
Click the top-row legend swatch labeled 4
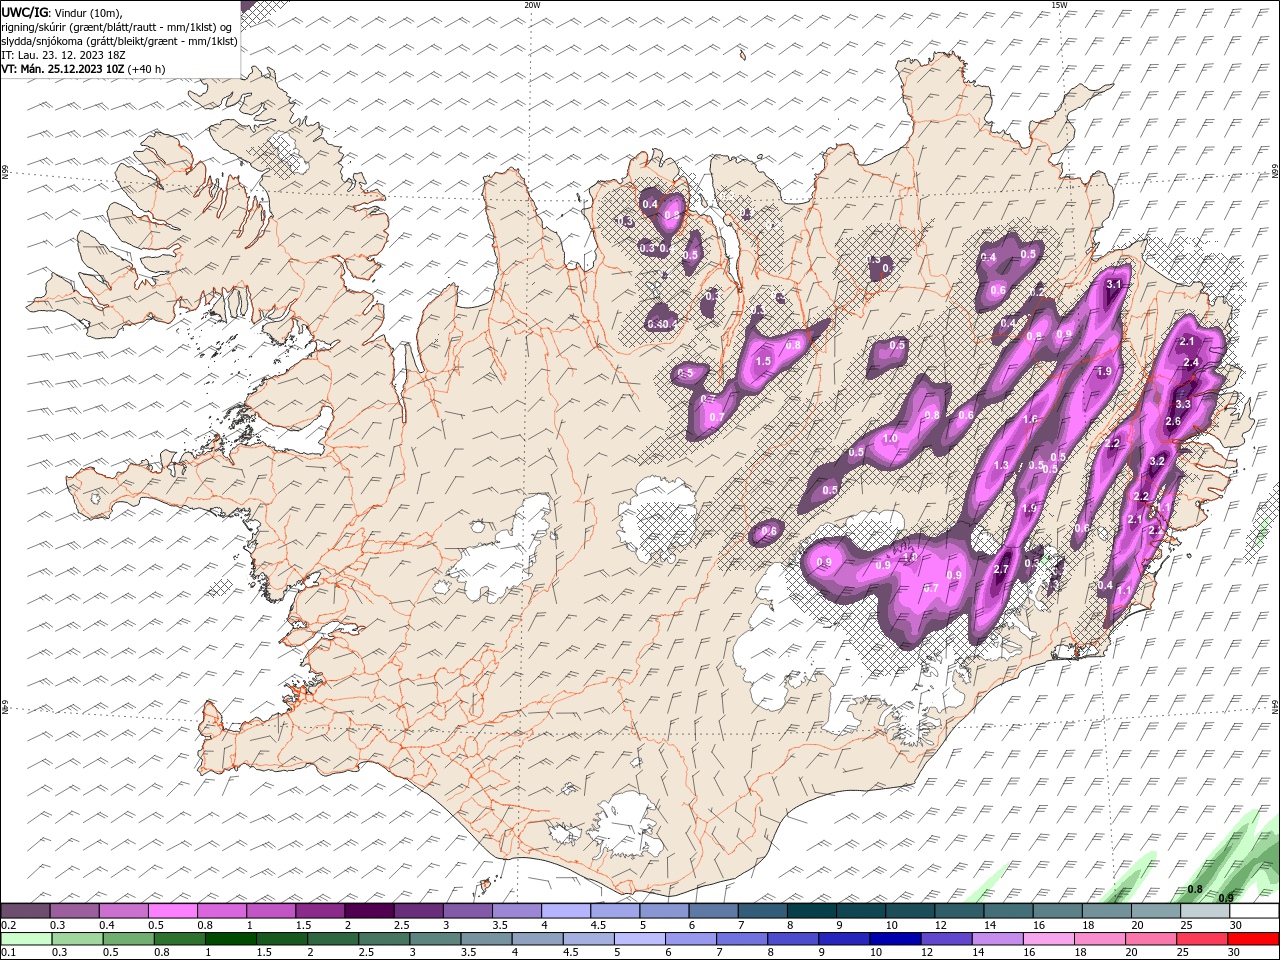pyautogui.click(x=564, y=911)
